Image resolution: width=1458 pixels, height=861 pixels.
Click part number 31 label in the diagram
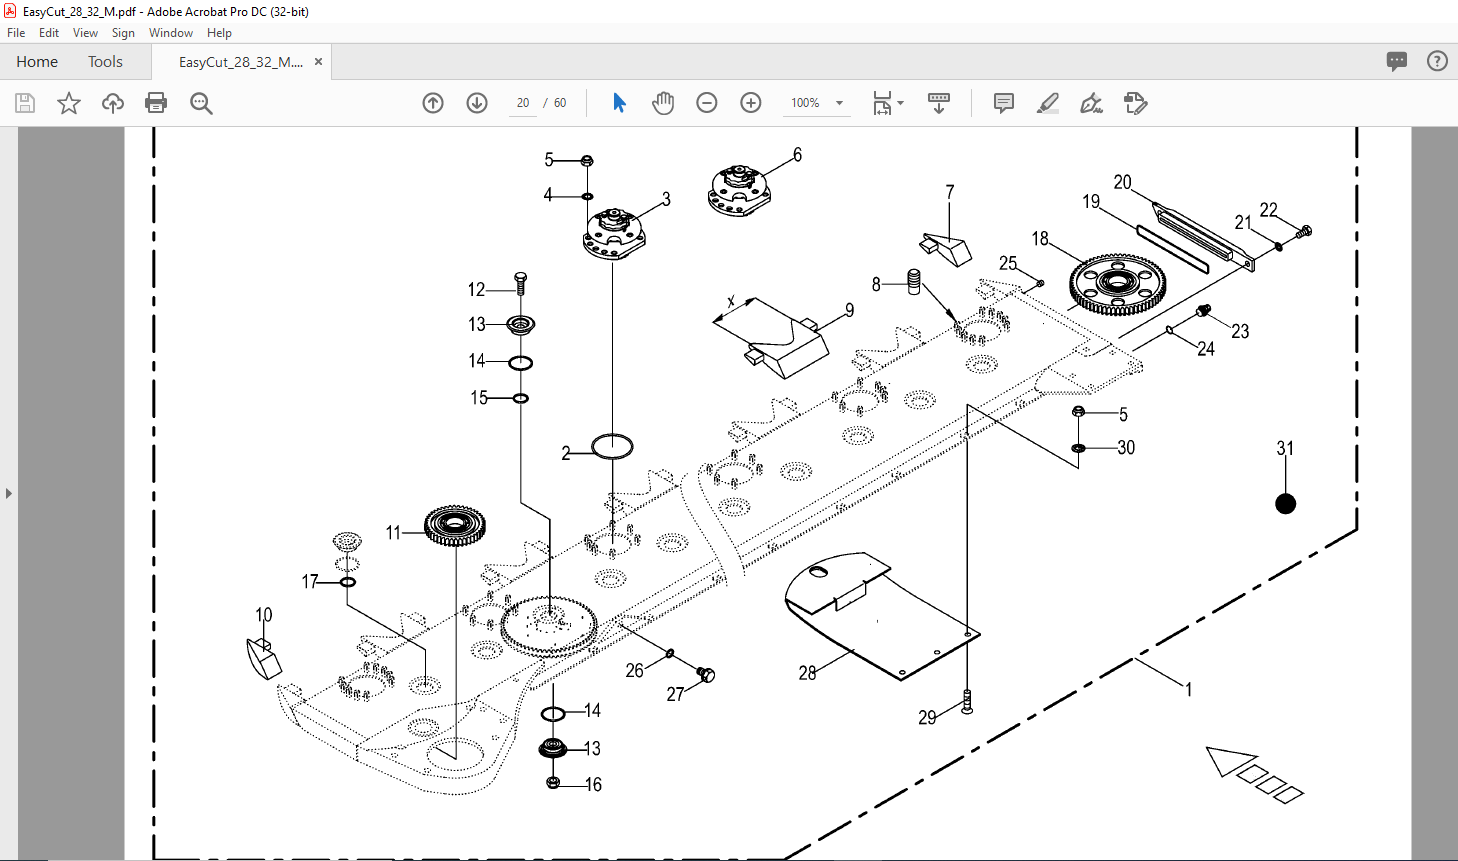[1285, 448]
